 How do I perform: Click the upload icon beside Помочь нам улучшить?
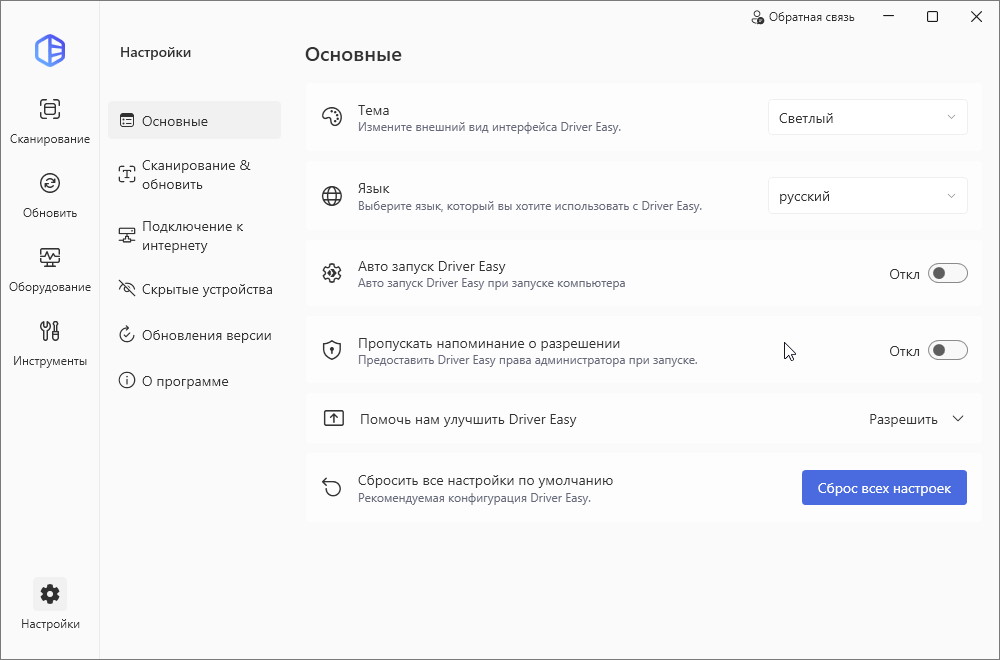click(x=334, y=418)
